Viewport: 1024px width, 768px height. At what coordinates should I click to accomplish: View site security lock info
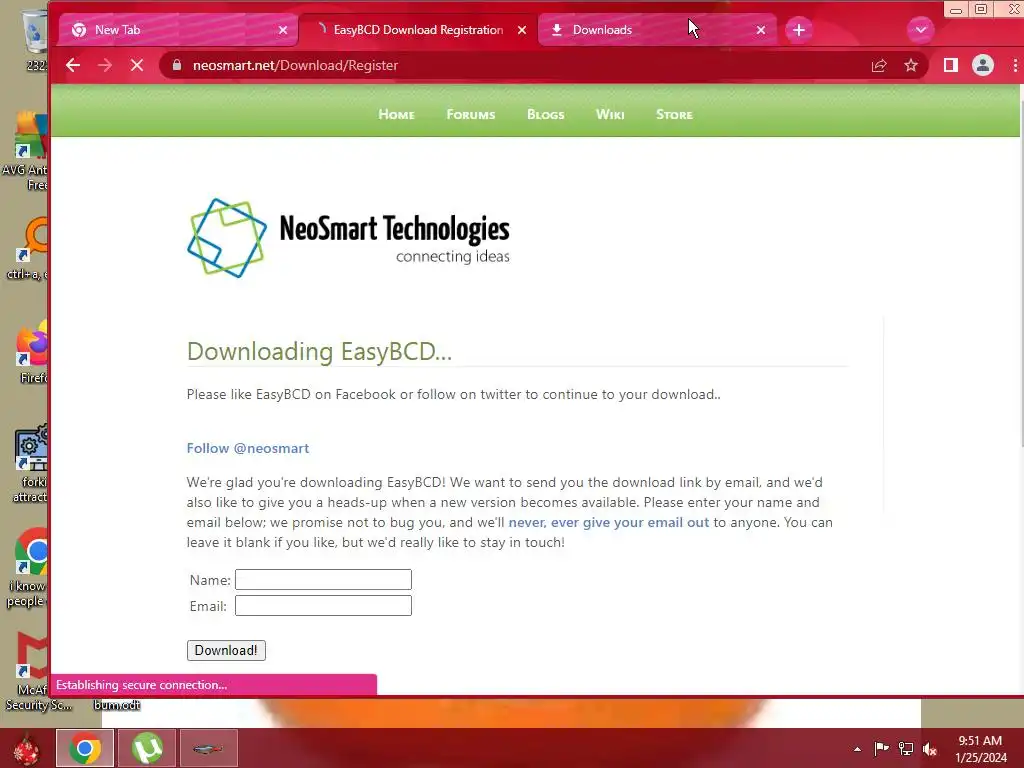pyautogui.click(x=176, y=65)
